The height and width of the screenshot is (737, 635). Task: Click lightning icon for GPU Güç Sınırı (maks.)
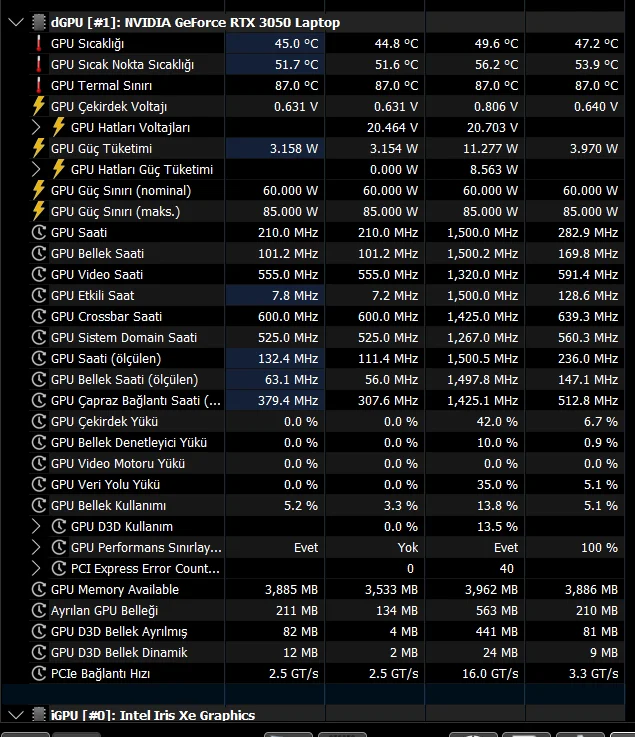point(39,212)
